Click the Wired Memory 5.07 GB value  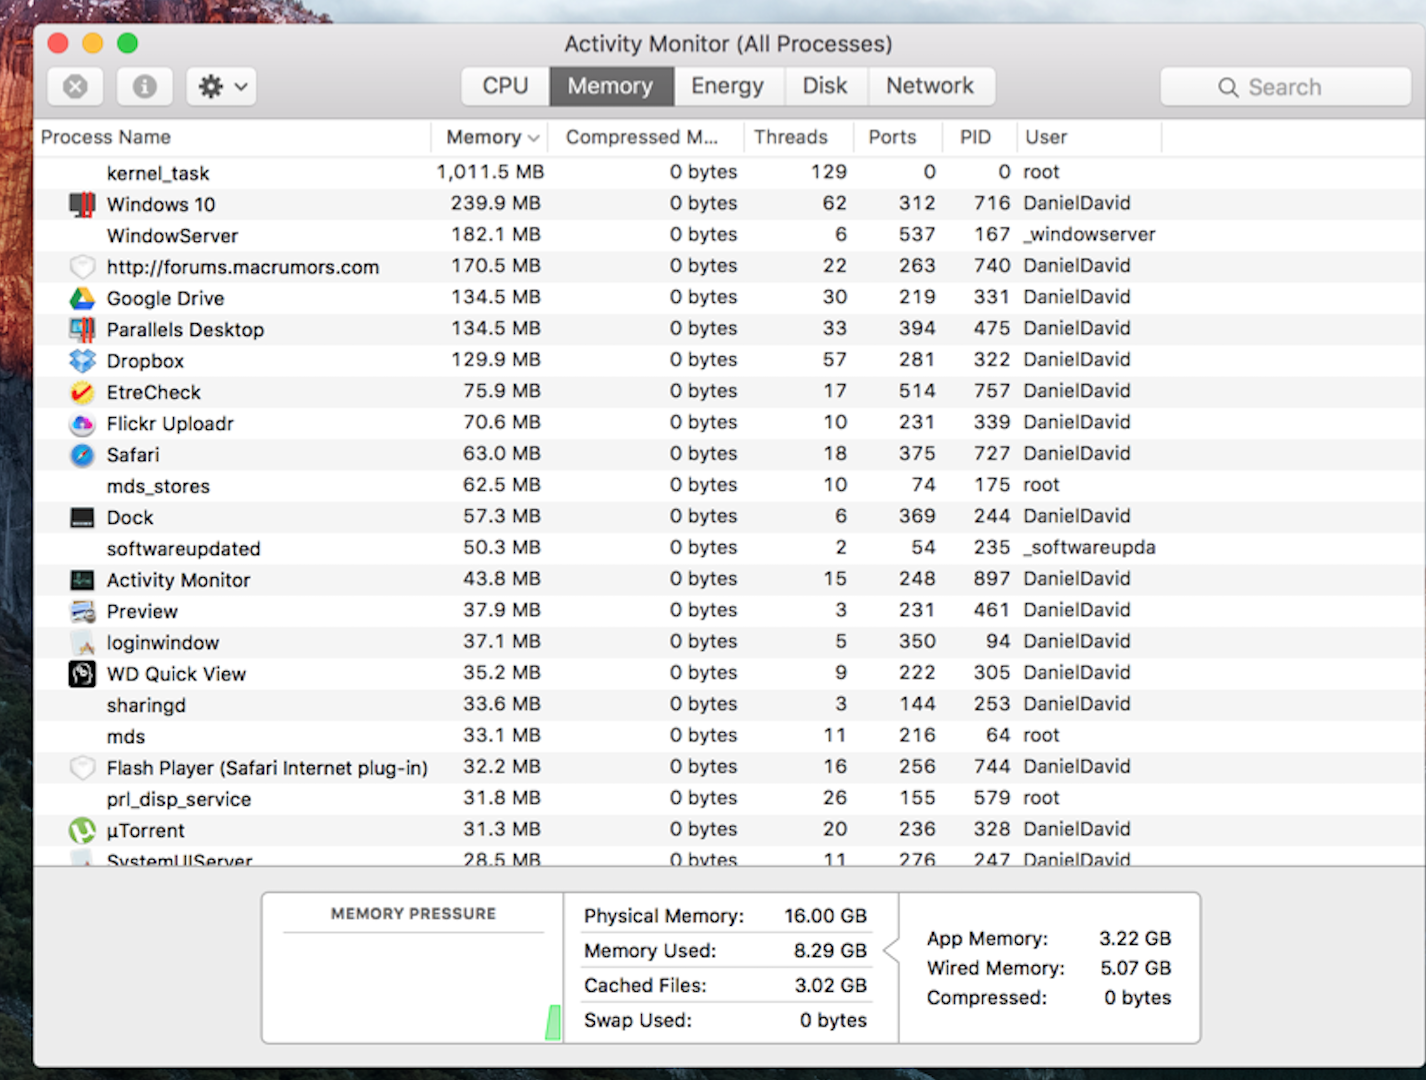point(1135,968)
